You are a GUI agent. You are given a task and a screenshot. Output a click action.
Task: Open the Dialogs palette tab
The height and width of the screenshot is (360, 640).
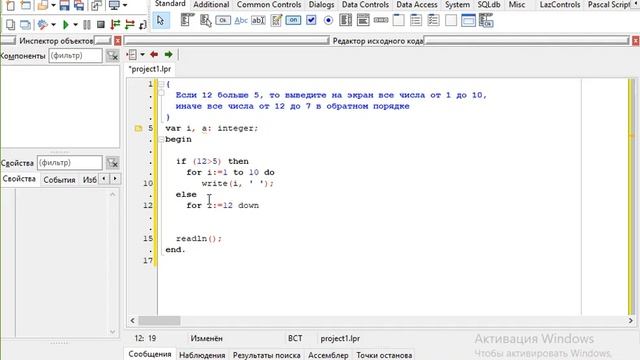tap(321, 5)
